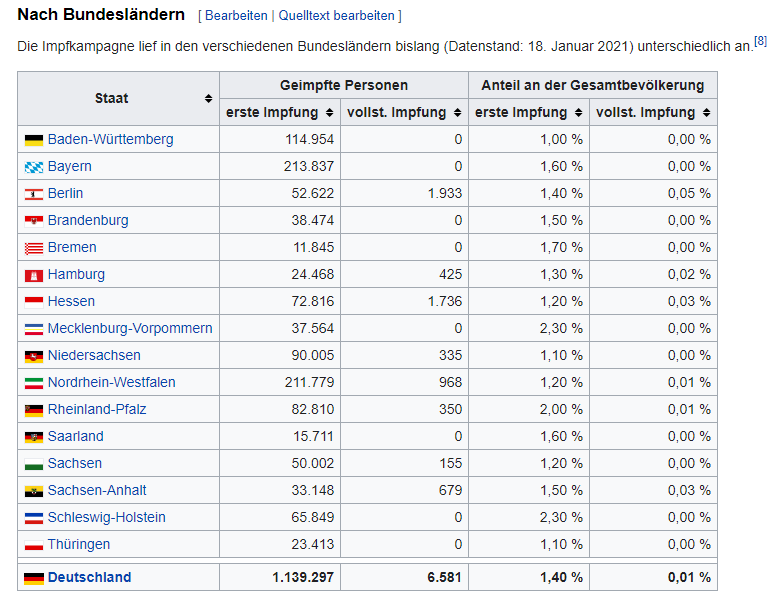The image size is (783, 606).
Task: Click the Mecklenburg-Vorpommern flag icon
Action: pos(34,329)
